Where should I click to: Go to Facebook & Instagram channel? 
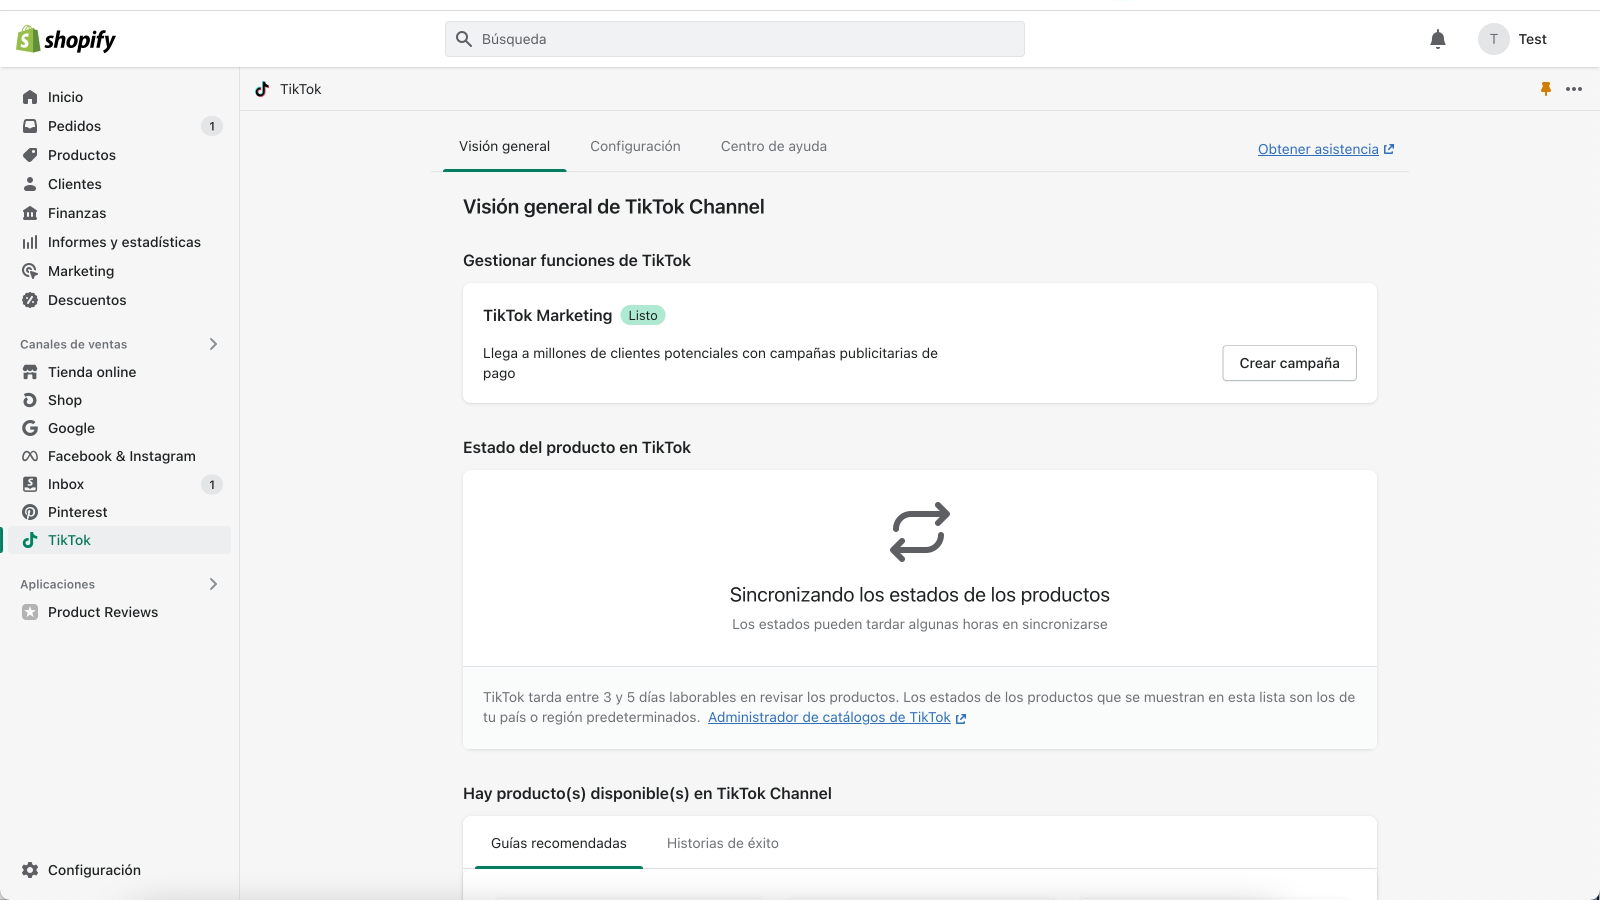[122, 456]
